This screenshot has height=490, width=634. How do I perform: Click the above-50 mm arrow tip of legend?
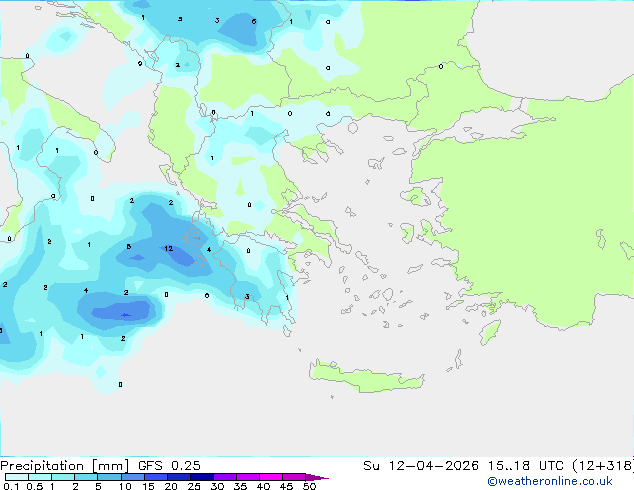pos(317,477)
